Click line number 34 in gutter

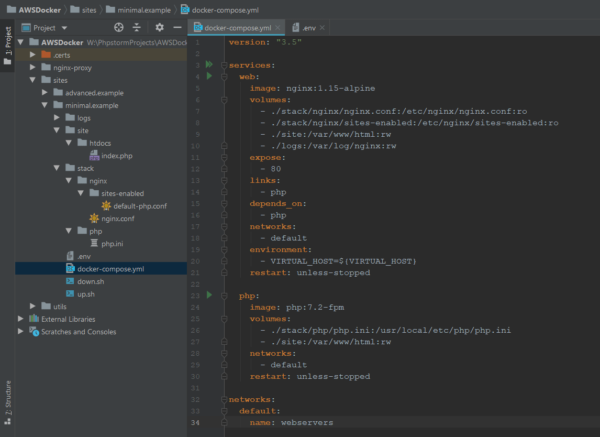coord(195,422)
